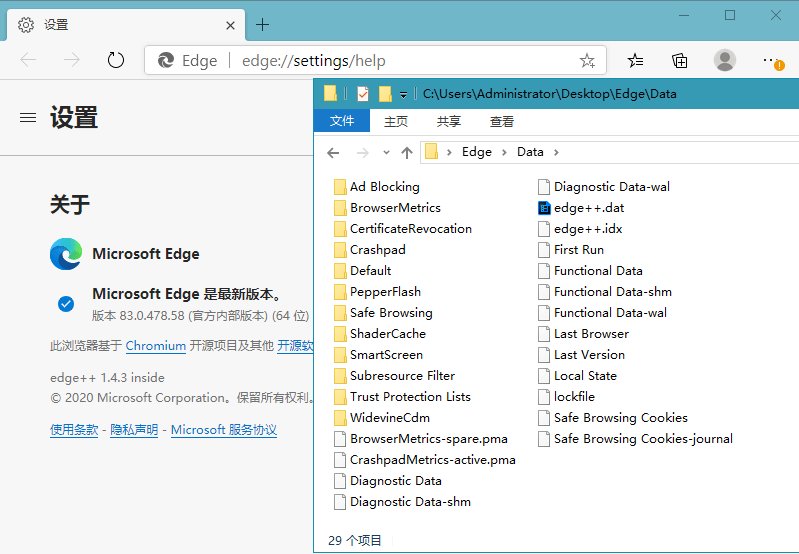Click the Edge address bar URL
799x554 pixels.
[x=313, y=61]
